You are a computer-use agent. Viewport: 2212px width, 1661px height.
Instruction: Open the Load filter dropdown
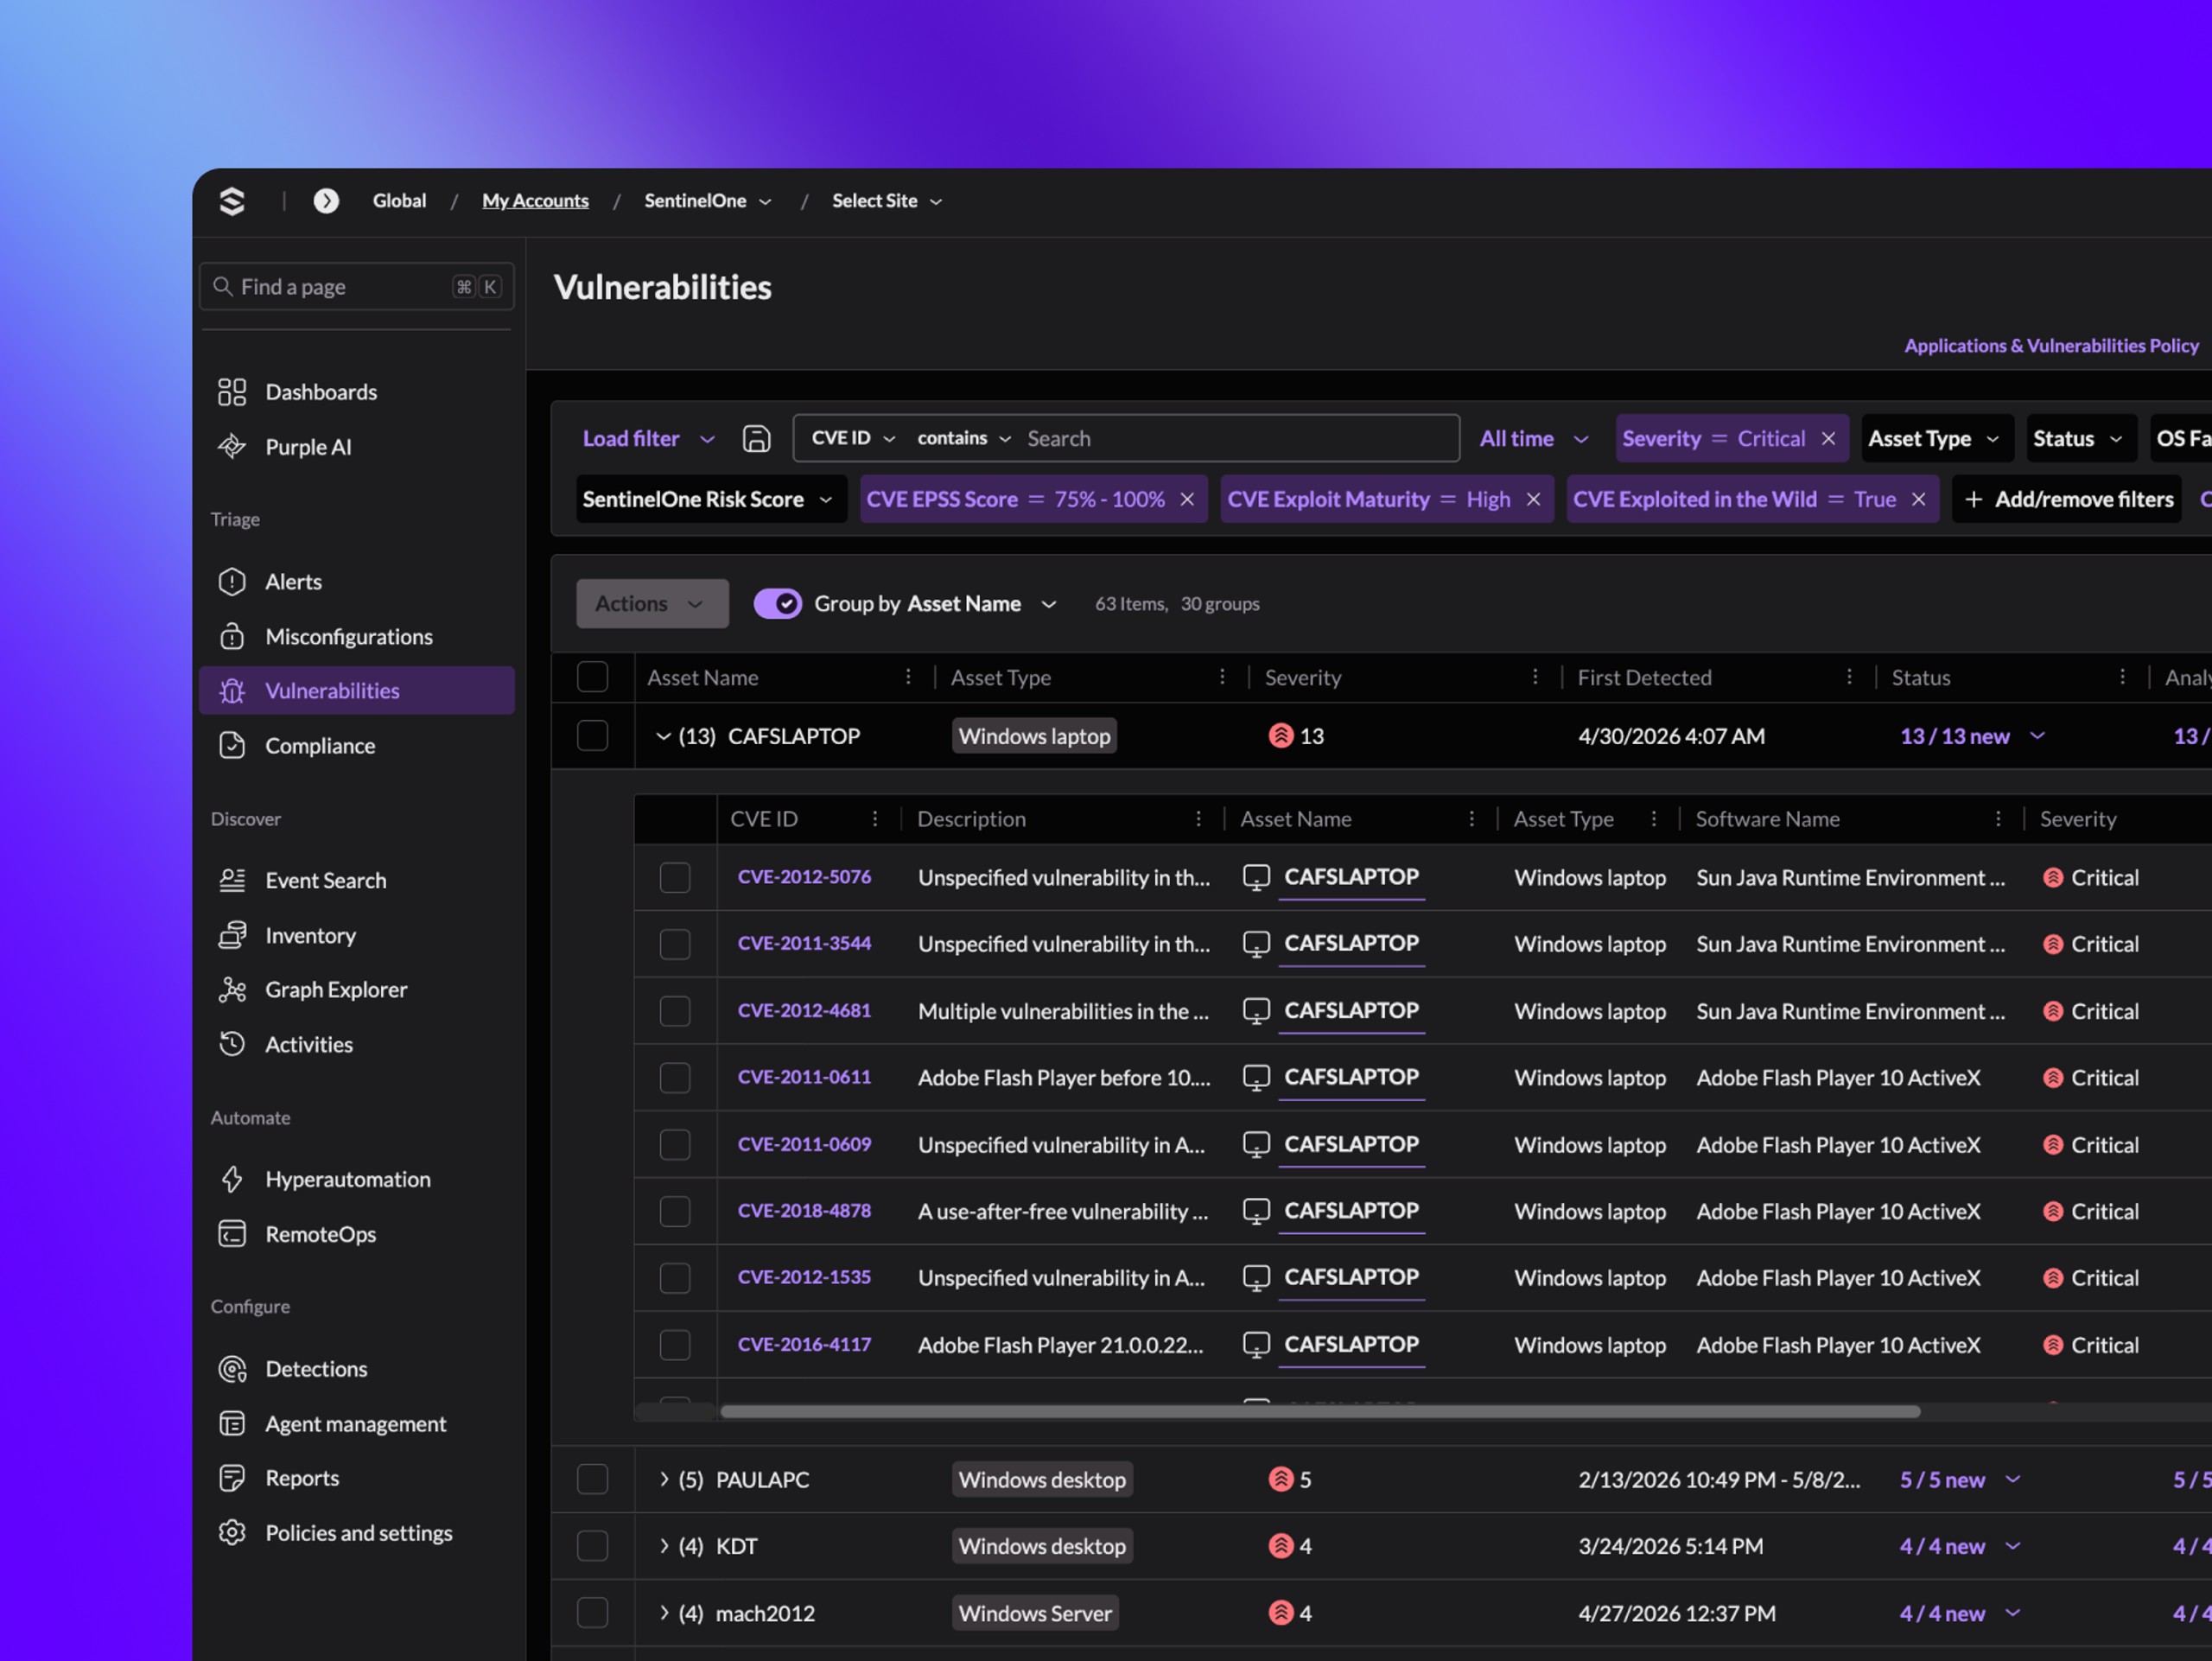click(x=648, y=439)
